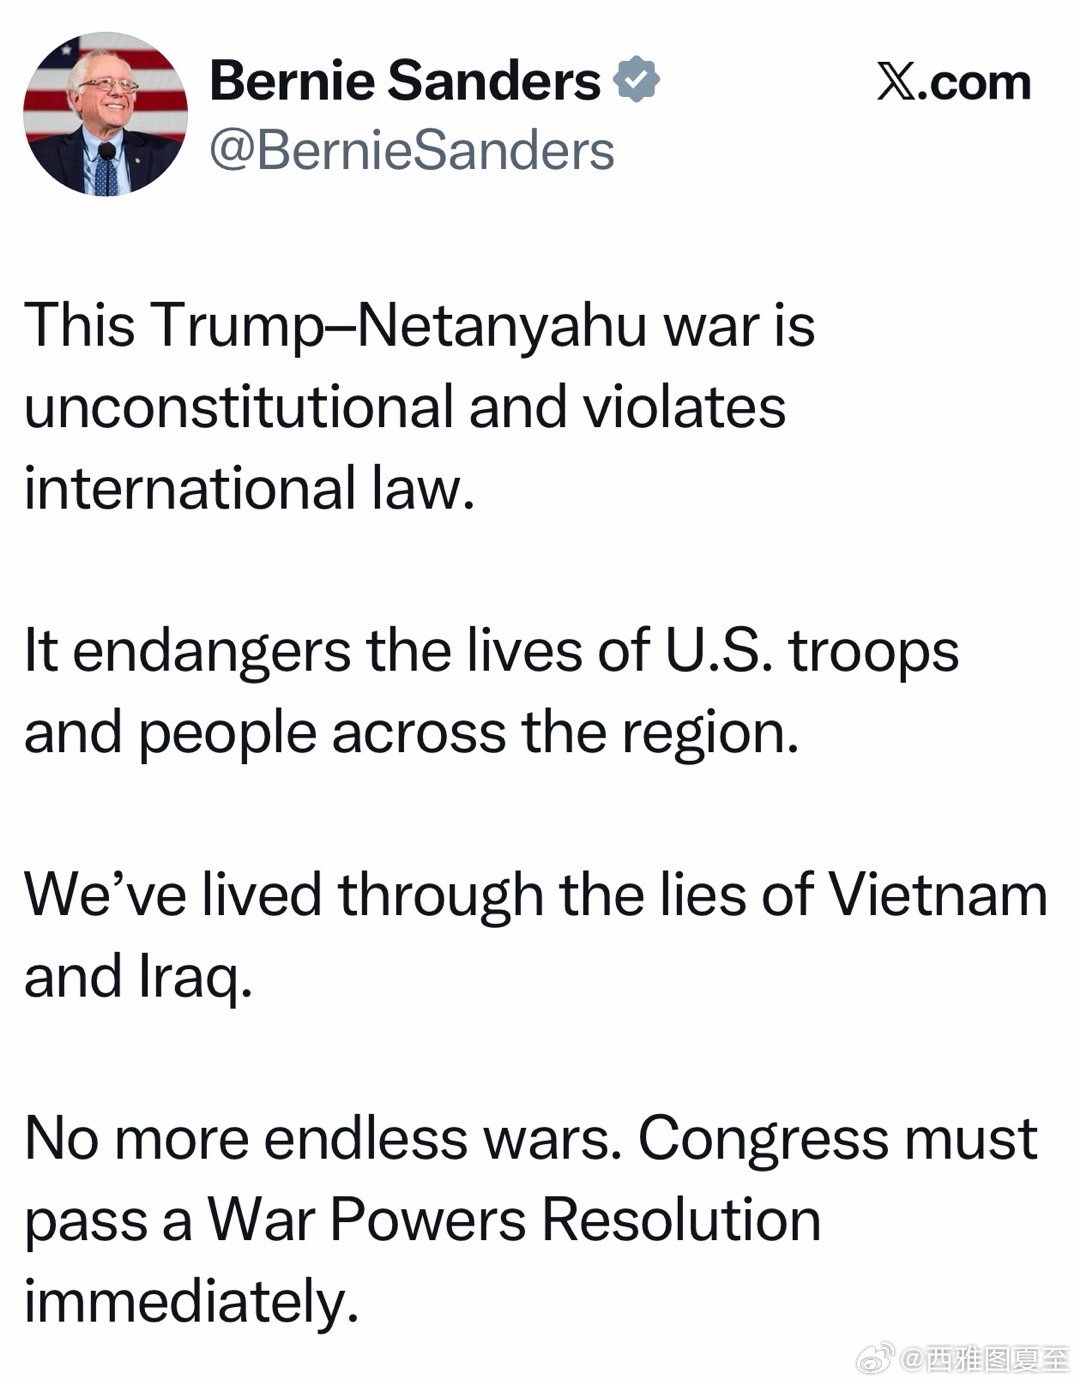
Task: Open Bernie Sanders' profile picture
Action: click(x=106, y=114)
